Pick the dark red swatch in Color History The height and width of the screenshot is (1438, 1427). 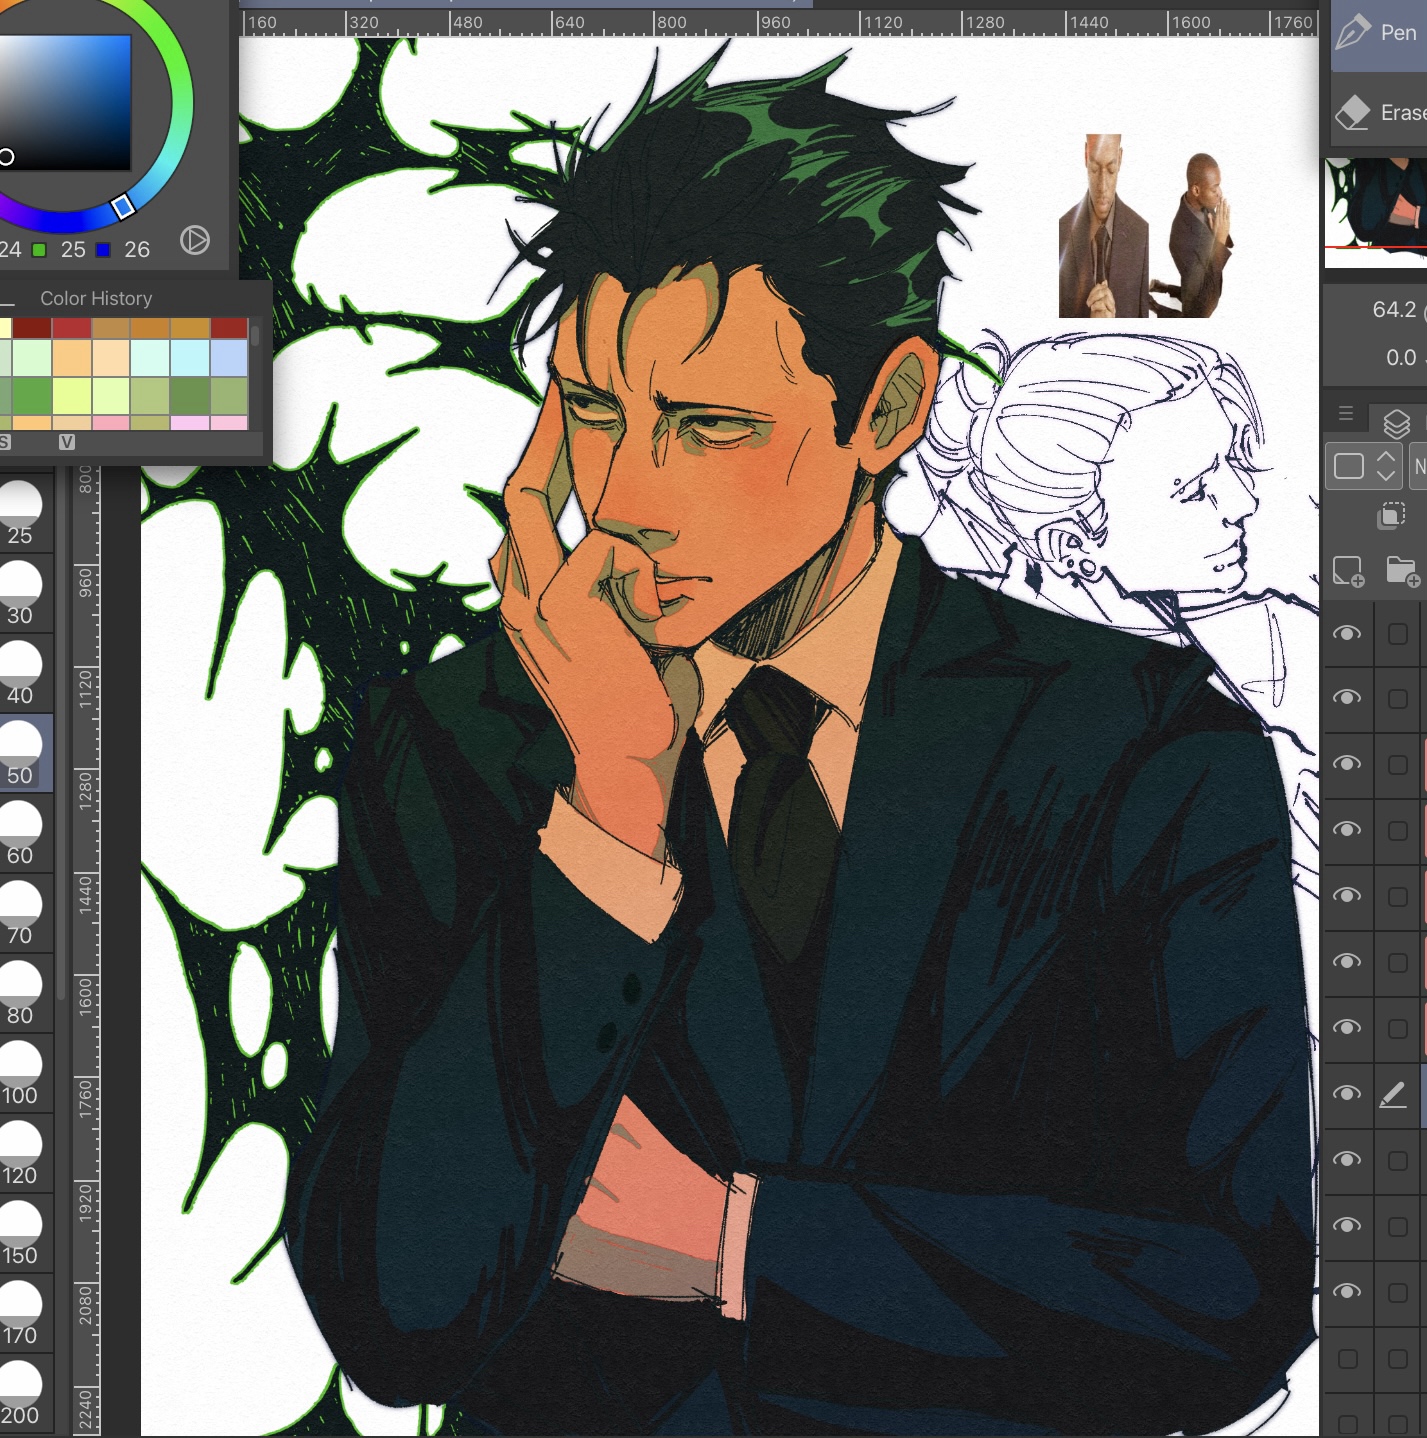[x=31, y=328]
